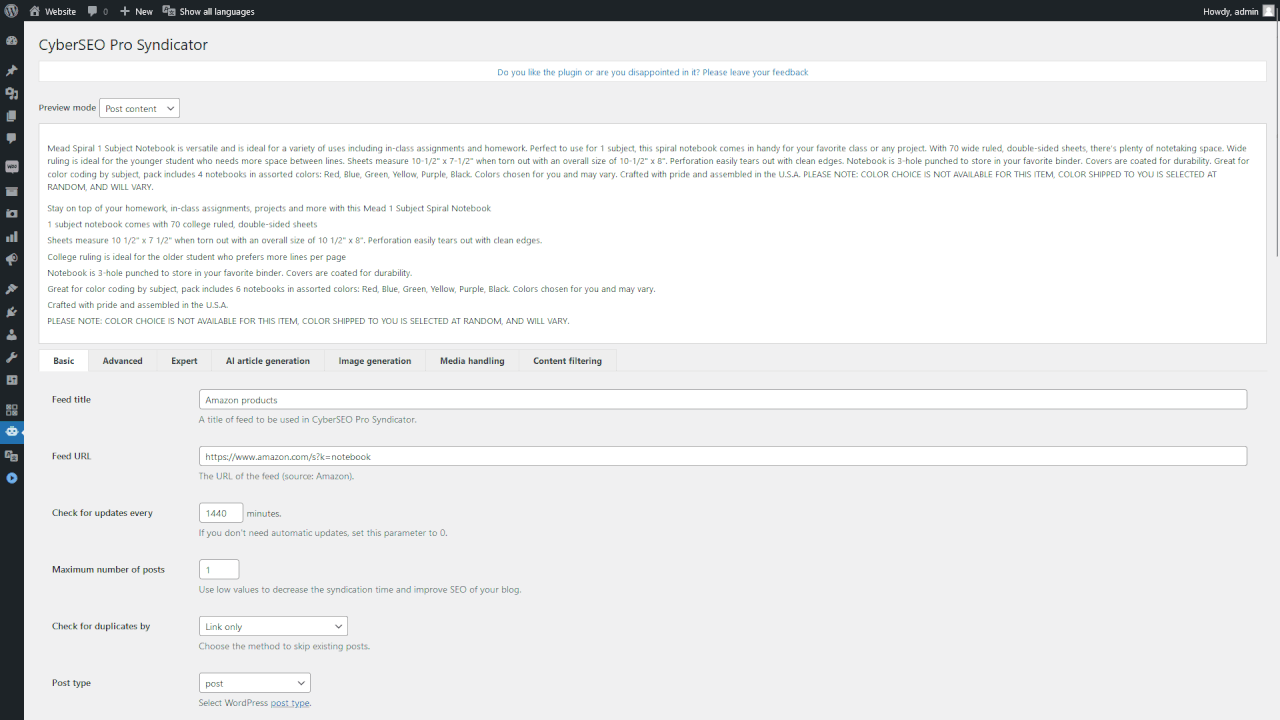Viewport: 1280px width, 720px height.
Task: Open the translation languages icon in sidebar
Action: pos(12,455)
